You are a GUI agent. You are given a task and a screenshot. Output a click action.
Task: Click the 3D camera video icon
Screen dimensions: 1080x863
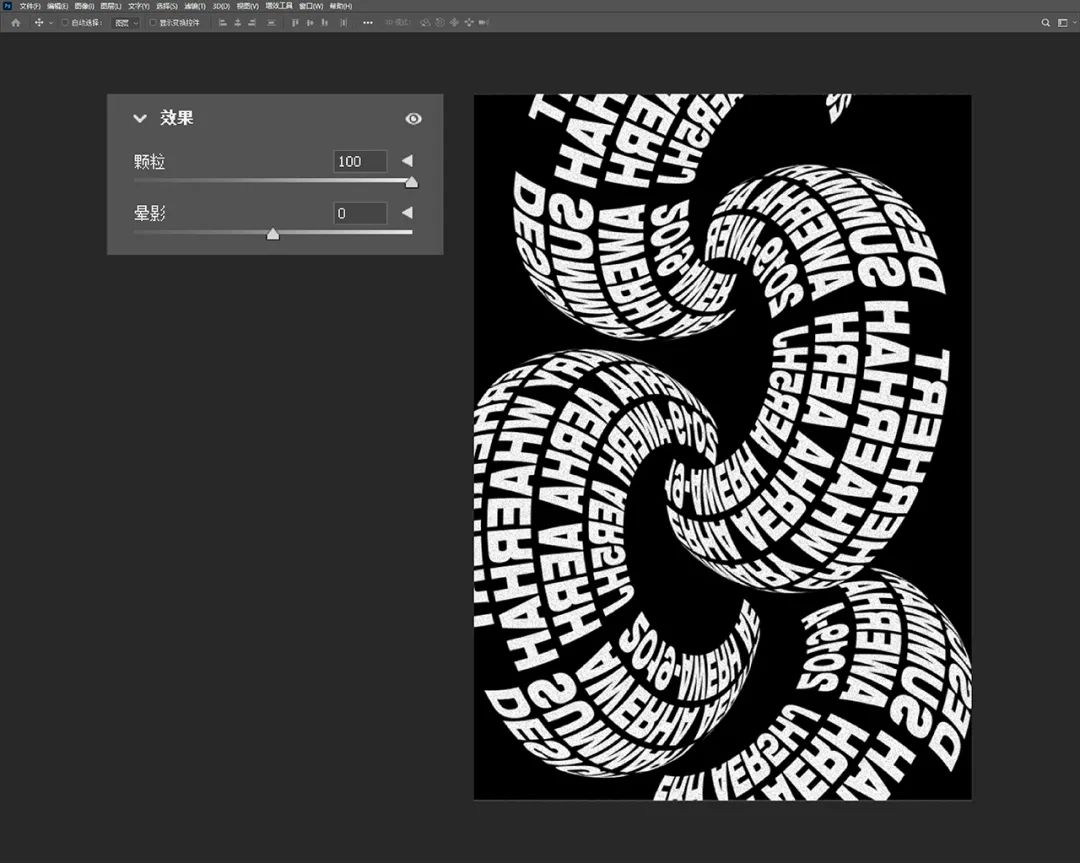click(x=484, y=22)
